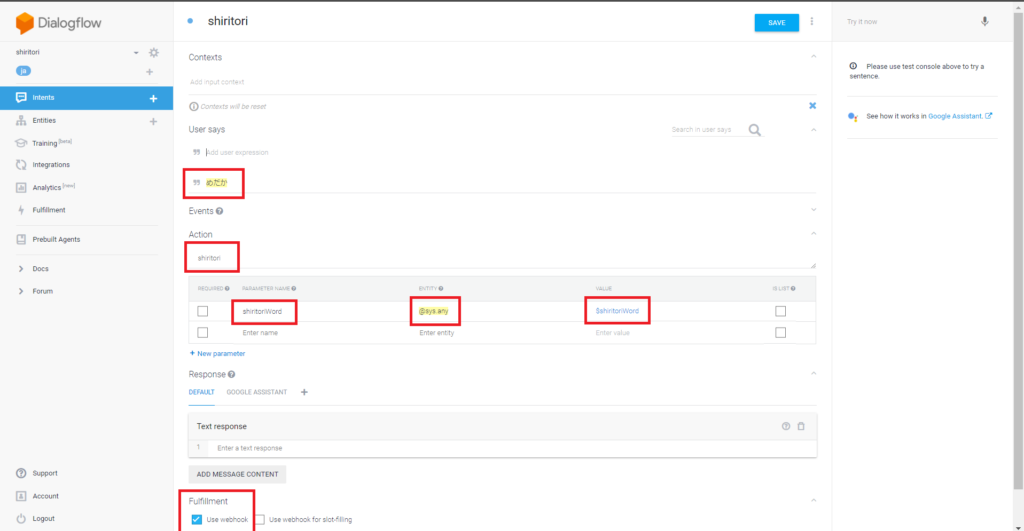Click the agent settings gear icon
This screenshot has height=531, width=1024.
click(154, 52)
